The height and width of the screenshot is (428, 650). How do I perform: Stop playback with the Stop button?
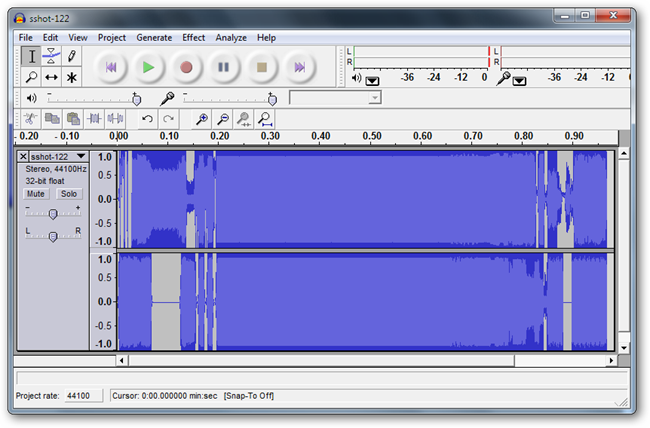[x=262, y=67]
